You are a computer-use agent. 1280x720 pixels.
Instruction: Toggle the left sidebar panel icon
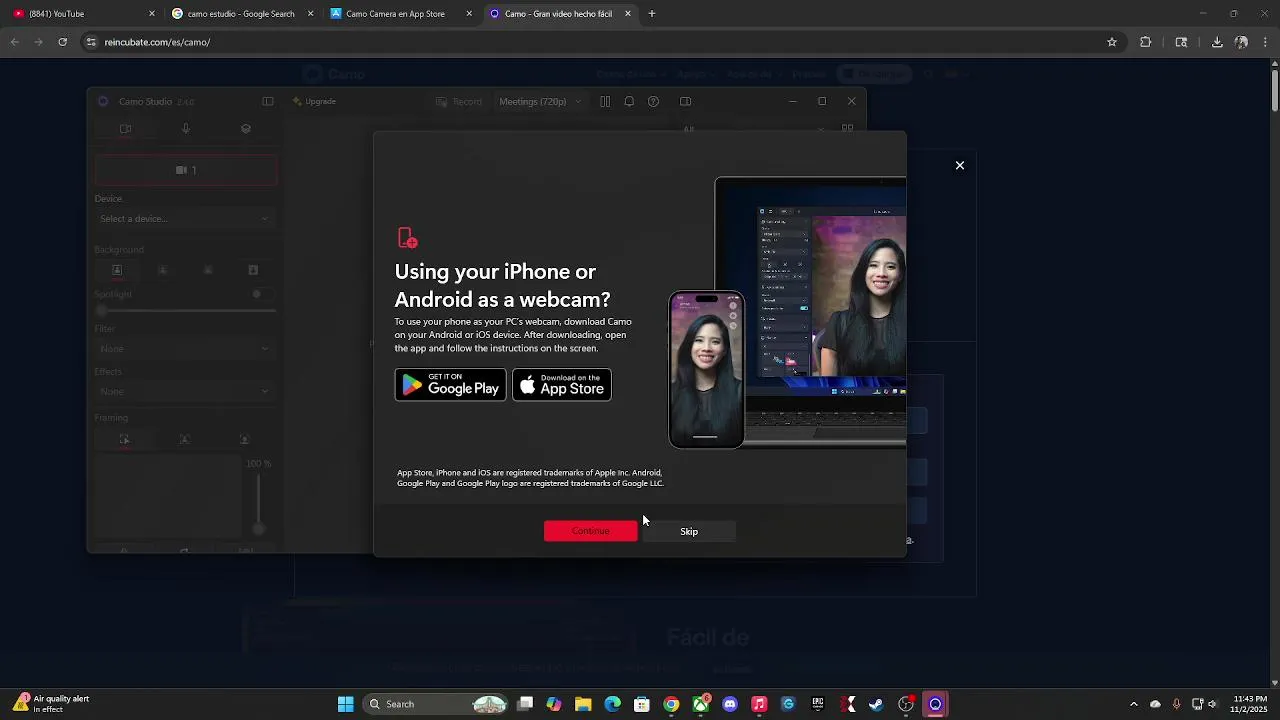pos(268,101)
